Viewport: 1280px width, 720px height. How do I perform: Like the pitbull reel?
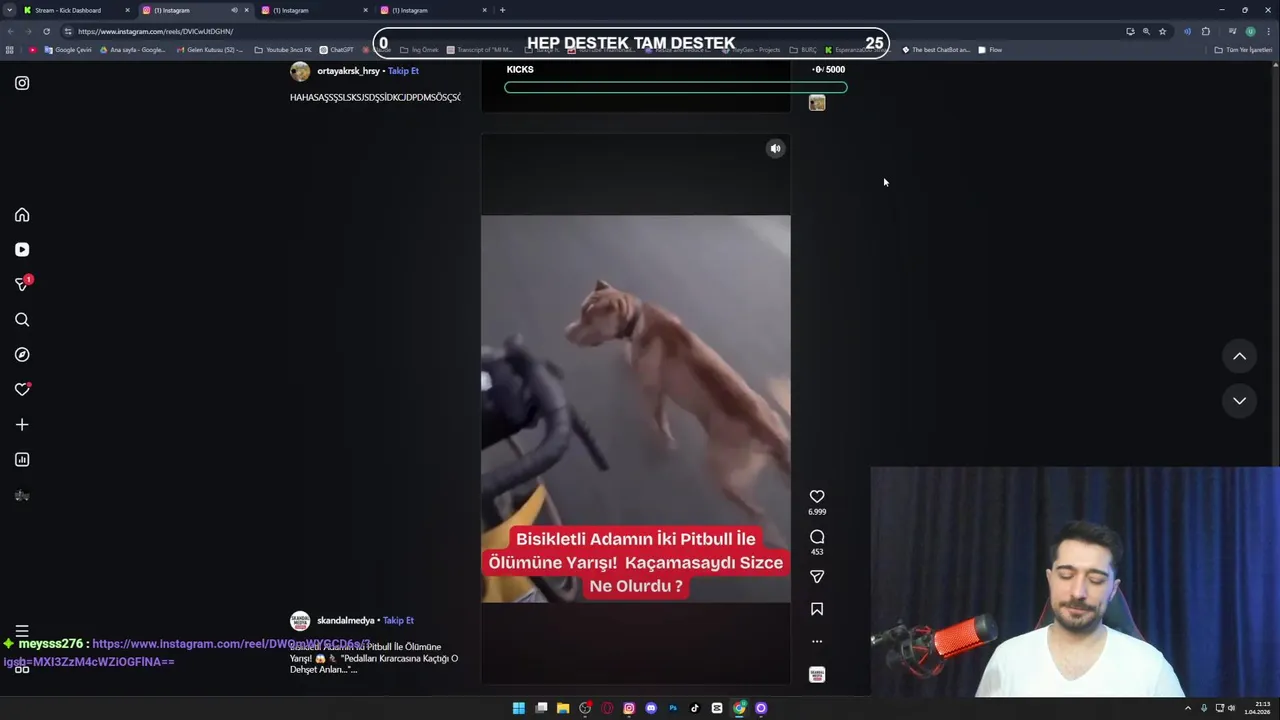coord(817,496)
